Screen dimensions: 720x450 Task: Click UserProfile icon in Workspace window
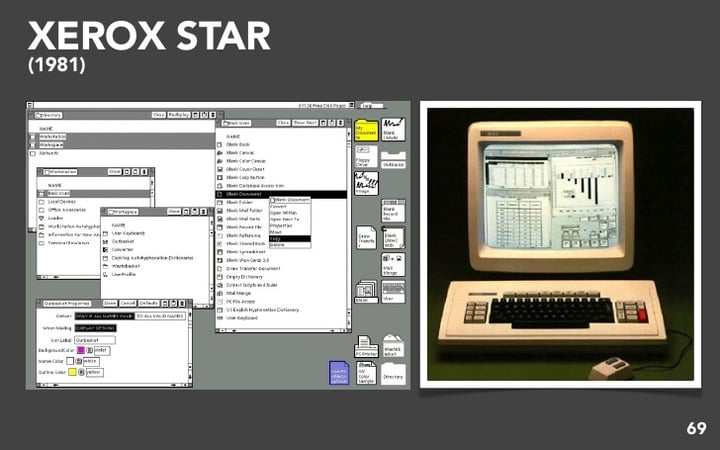coord(105,274)
